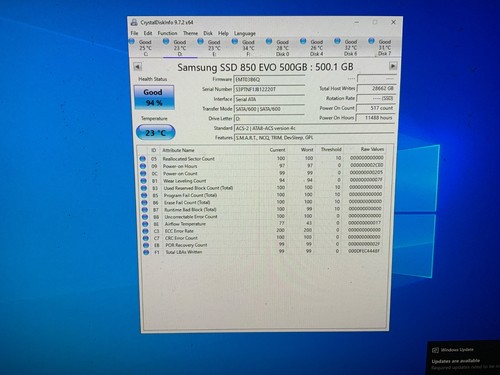Click the Firmware field
Image resolution: width=500 pixels, height=375 pixels.
pyautogui.click(x=269, y=79)
